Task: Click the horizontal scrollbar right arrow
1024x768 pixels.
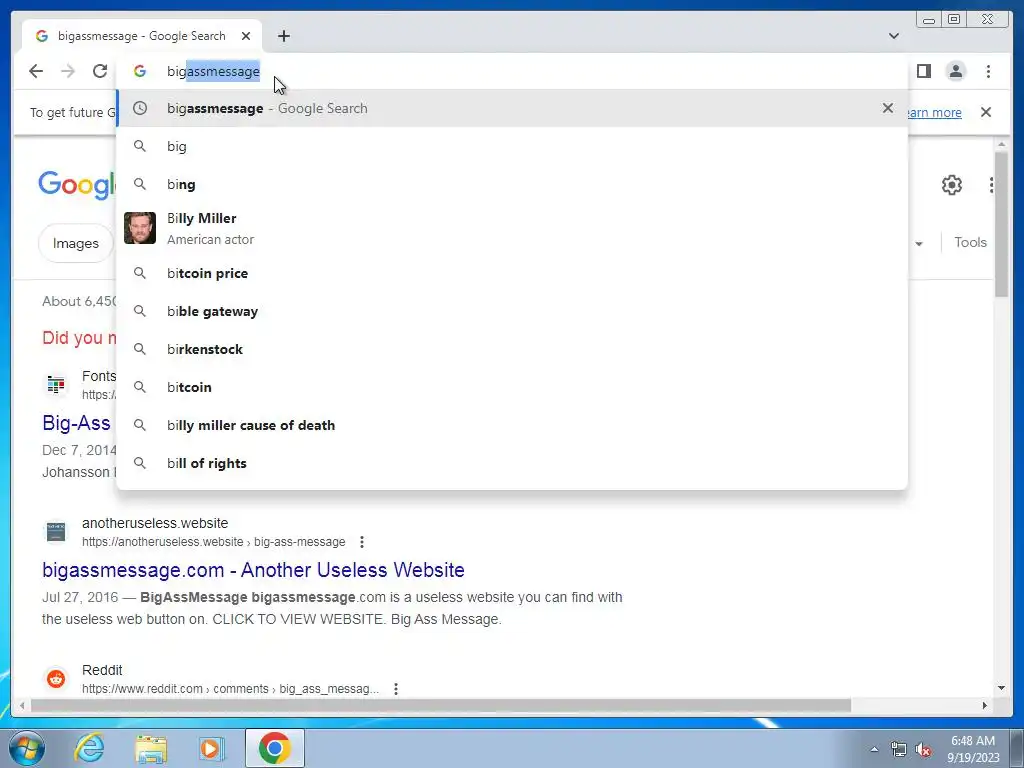Action: click(x=985, y=705)
